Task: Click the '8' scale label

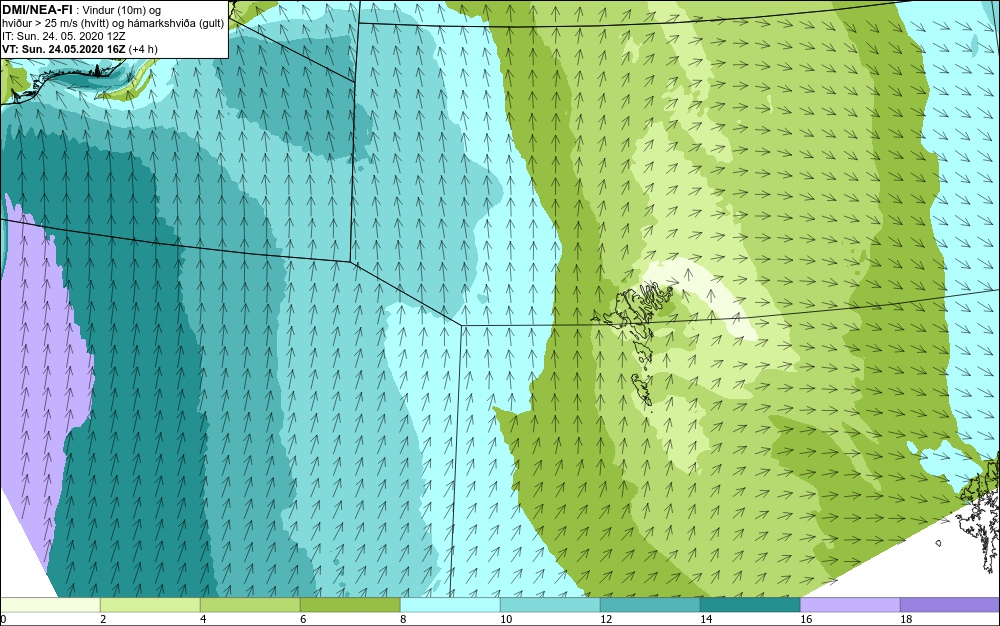Action: tap(403, 619)
